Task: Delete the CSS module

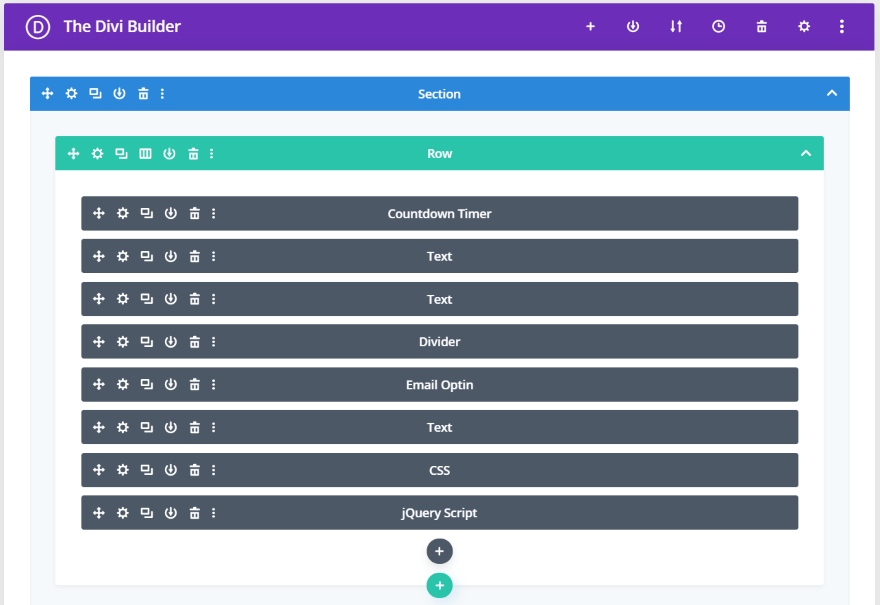Action: [x=195, y=470]
